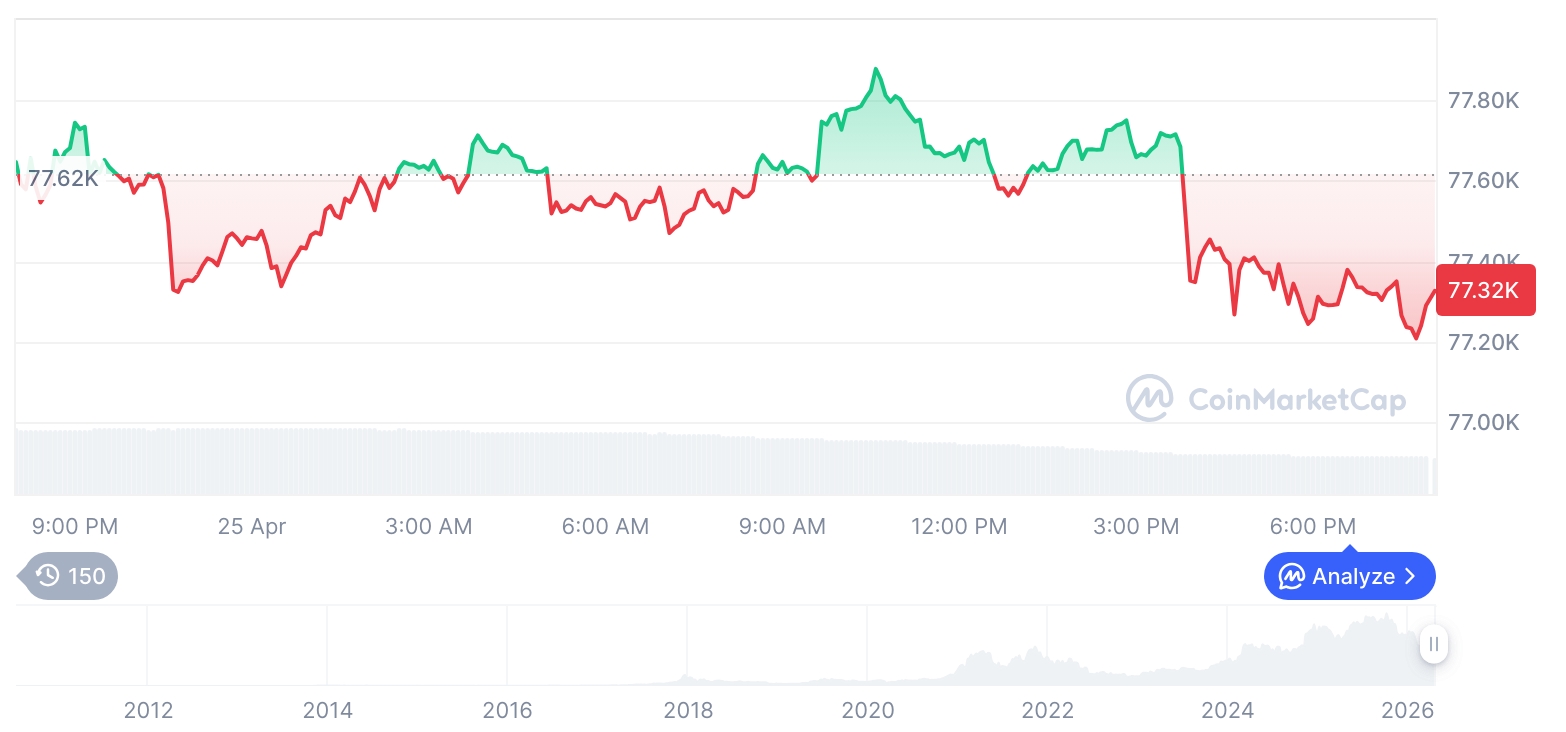This screenshot has height=732, width=1566.
Task: Open the 150 history events badge
Action: click(70, 576)
